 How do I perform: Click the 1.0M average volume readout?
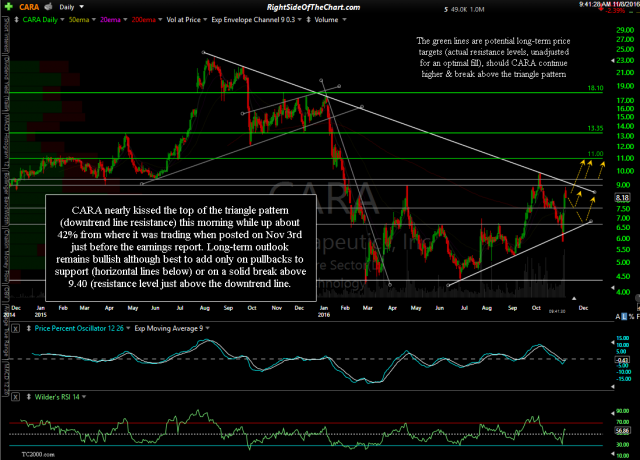(x=477, y=9)
